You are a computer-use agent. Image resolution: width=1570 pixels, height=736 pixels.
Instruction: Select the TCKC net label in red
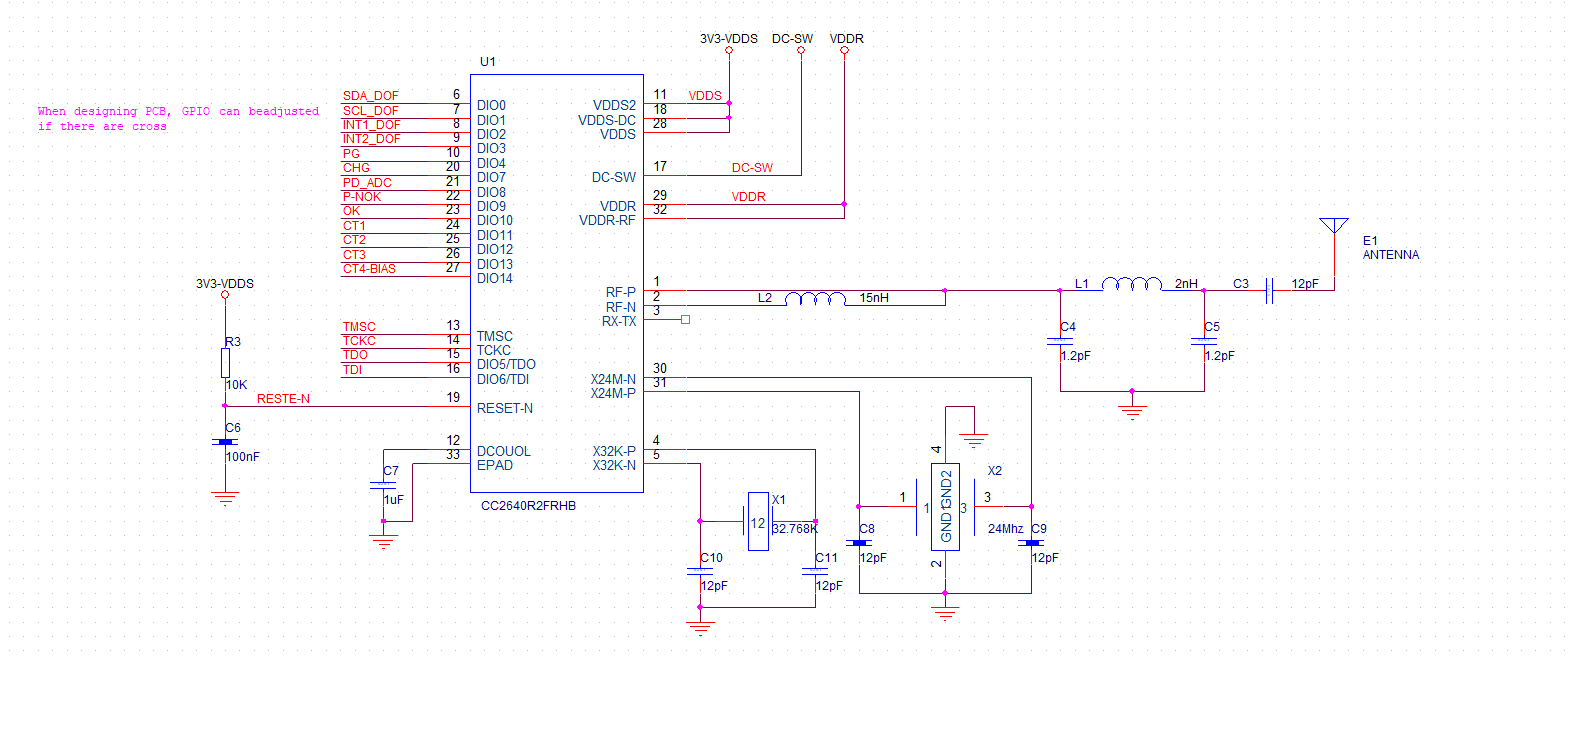pyautogui.click(x=360, y=341)
